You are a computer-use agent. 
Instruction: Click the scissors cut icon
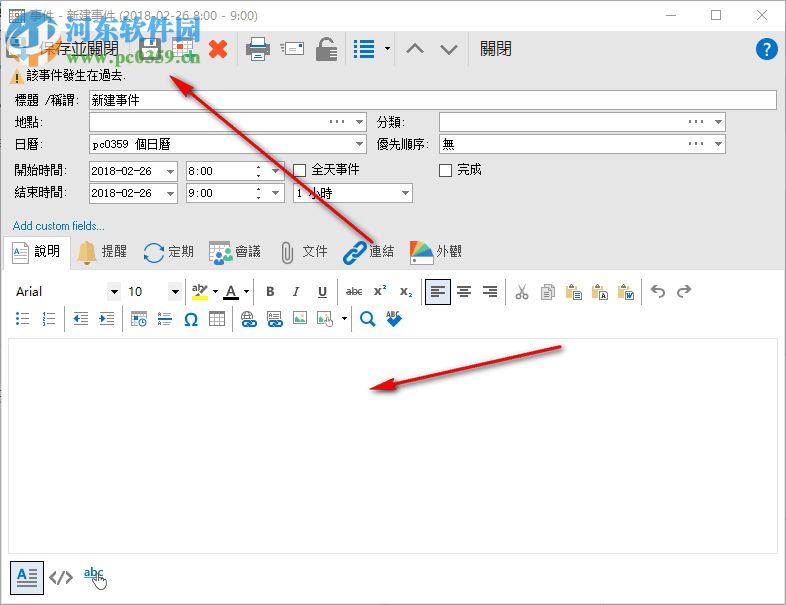[522, 292]
